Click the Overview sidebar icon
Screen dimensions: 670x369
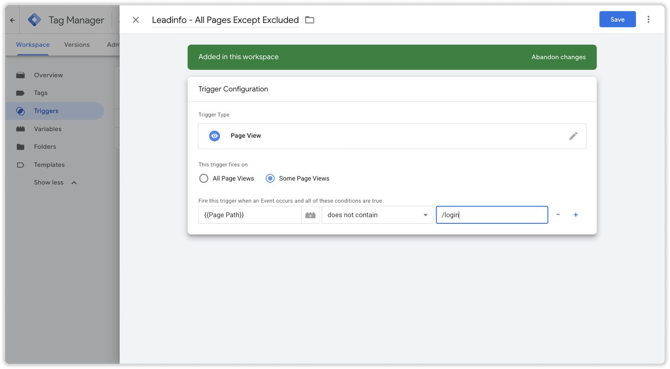coord(21,75)
